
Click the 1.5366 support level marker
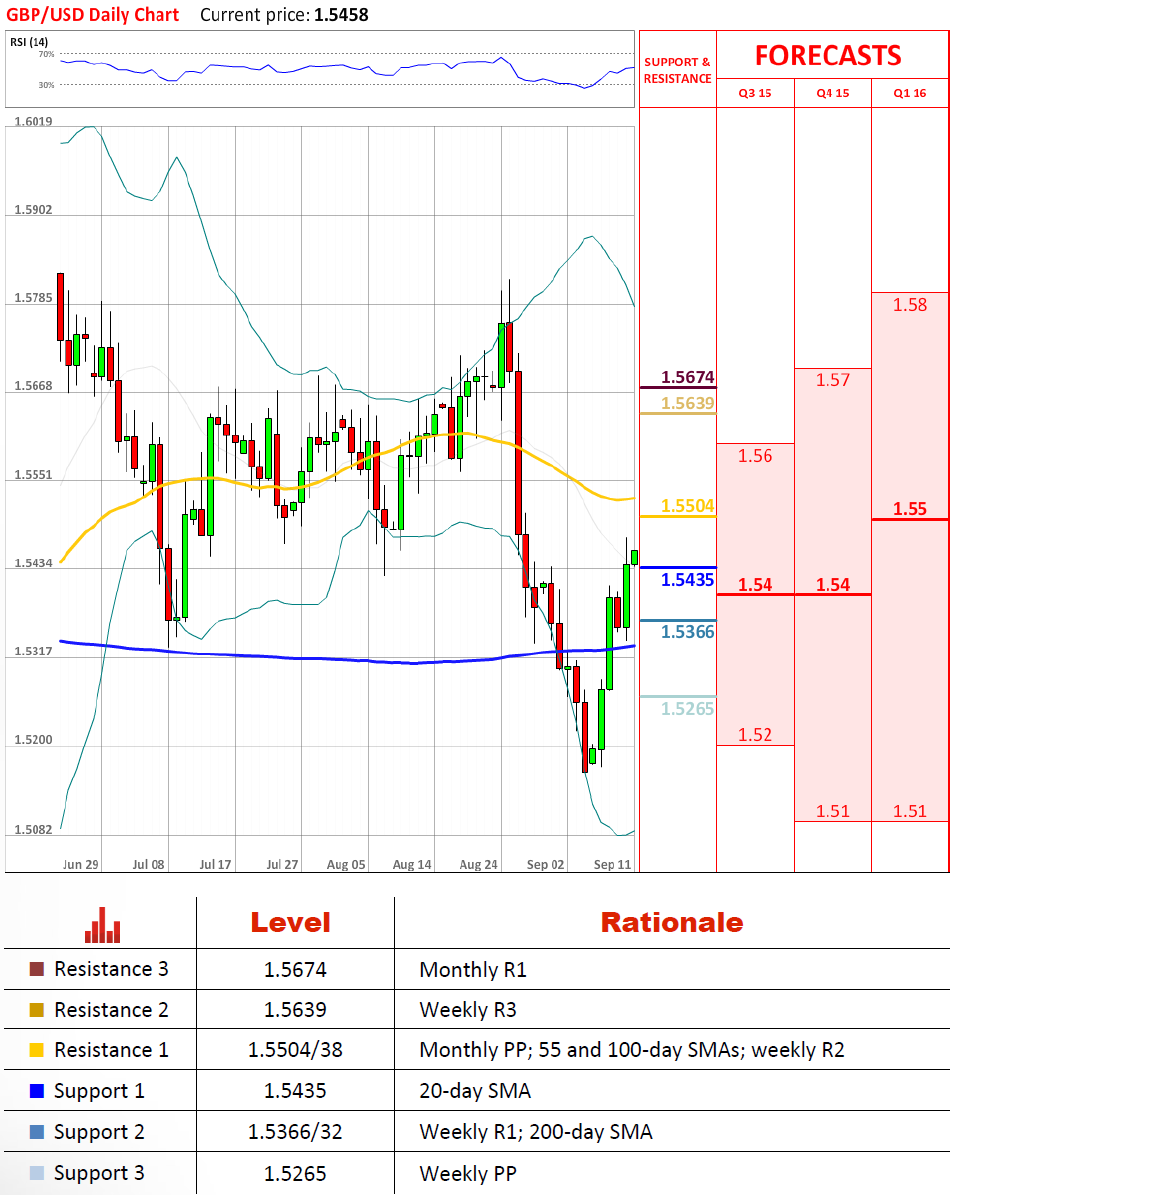pos(687,632)
